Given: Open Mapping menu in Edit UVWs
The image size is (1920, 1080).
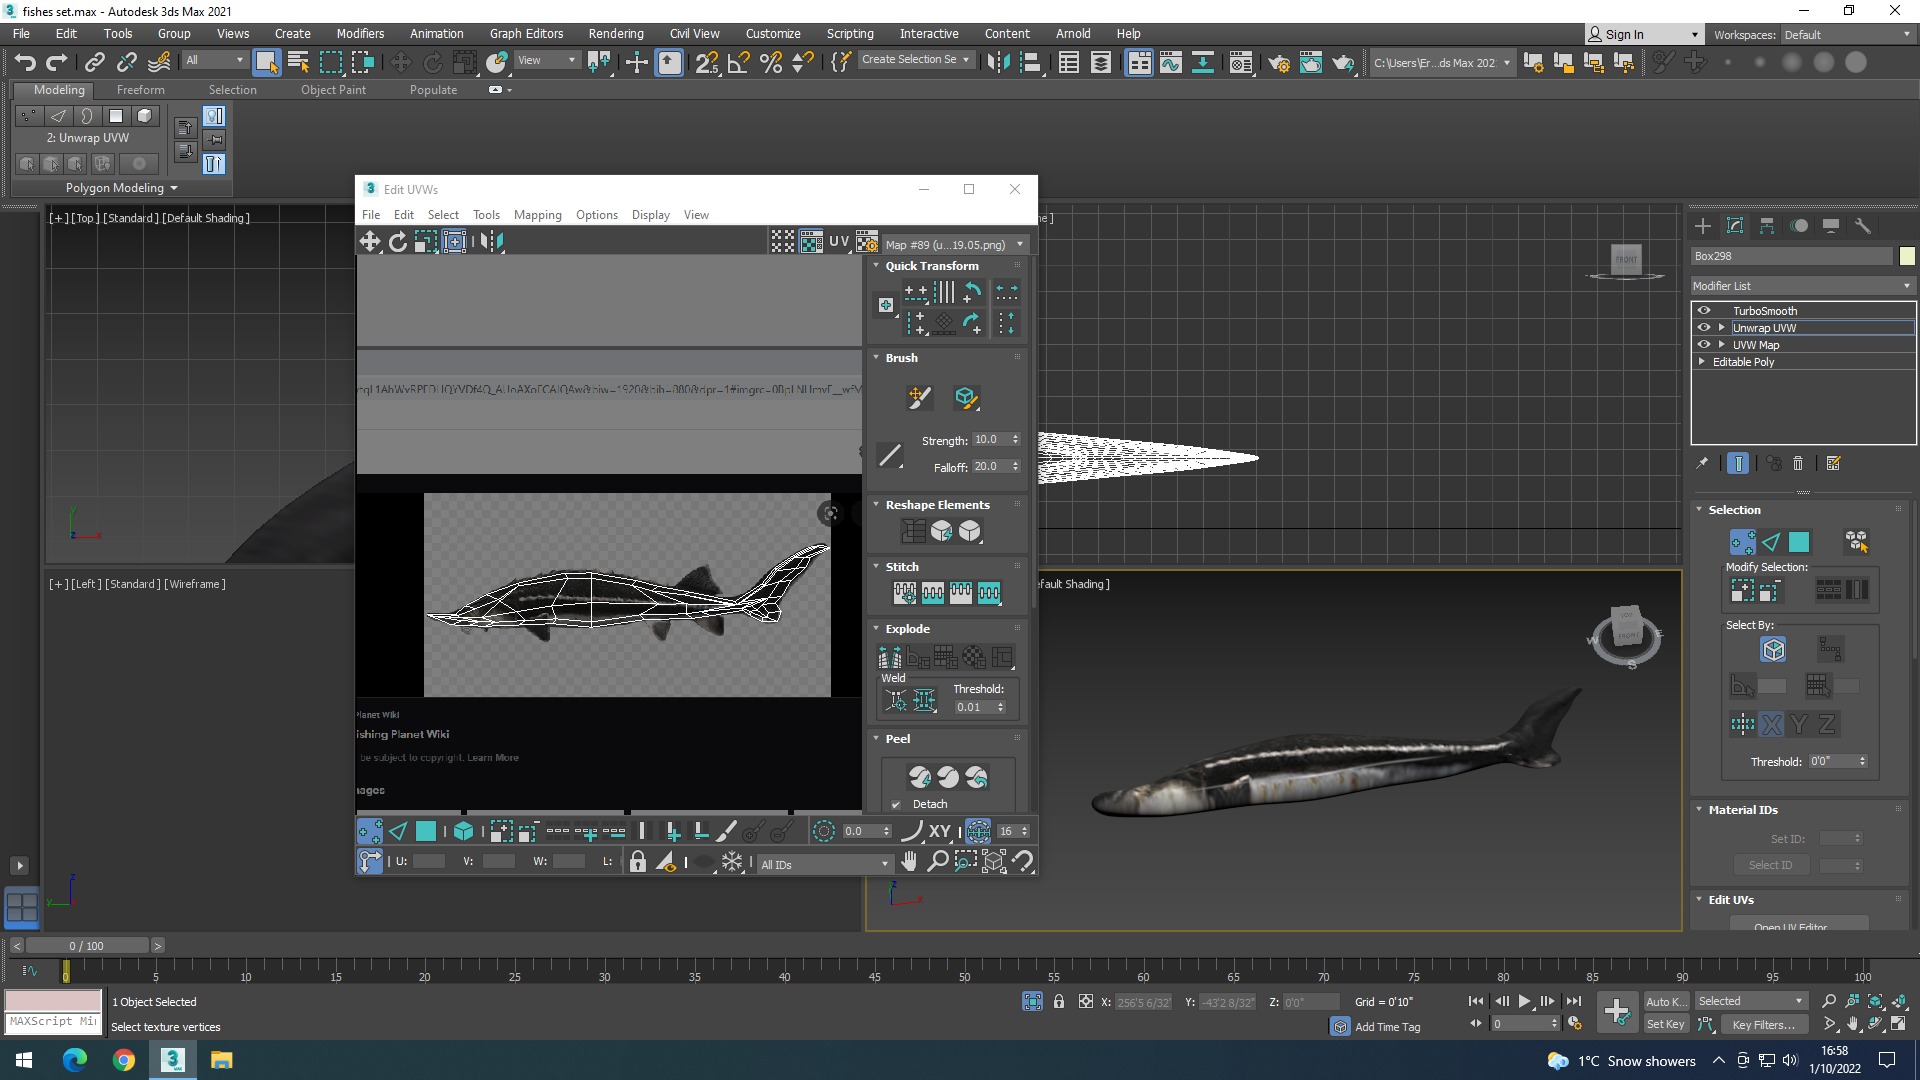Looking at the screenshot, I should pos(538,215).
